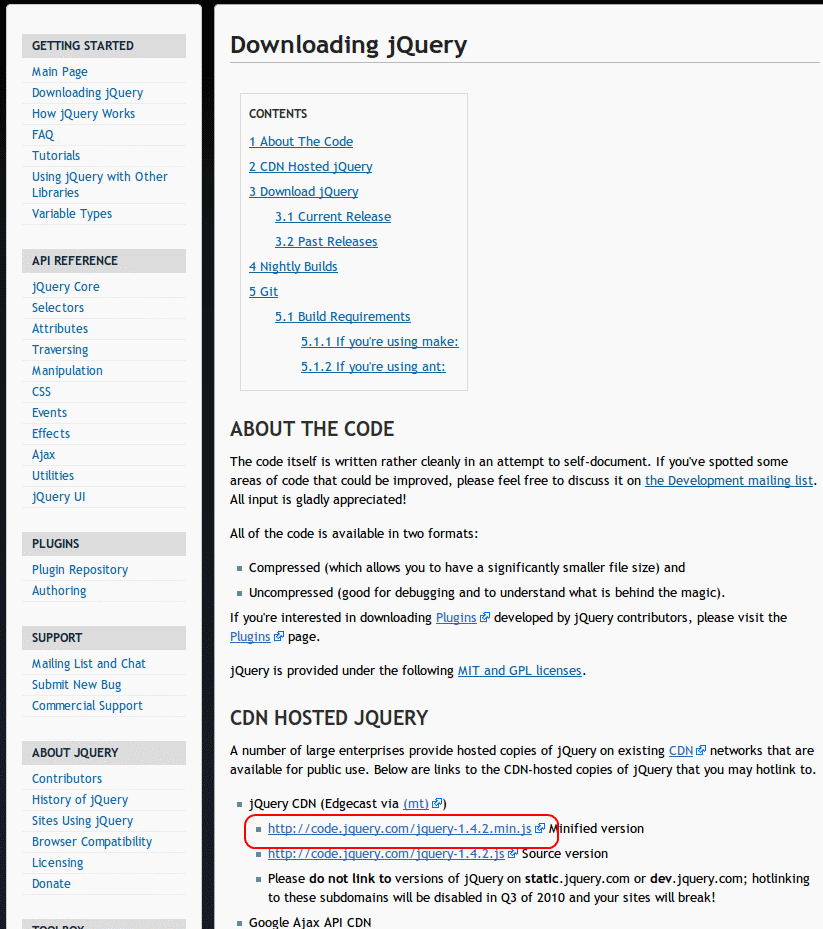
Task: Click the 'Google Ajax API CDN' list item
Action: (310, 922)
